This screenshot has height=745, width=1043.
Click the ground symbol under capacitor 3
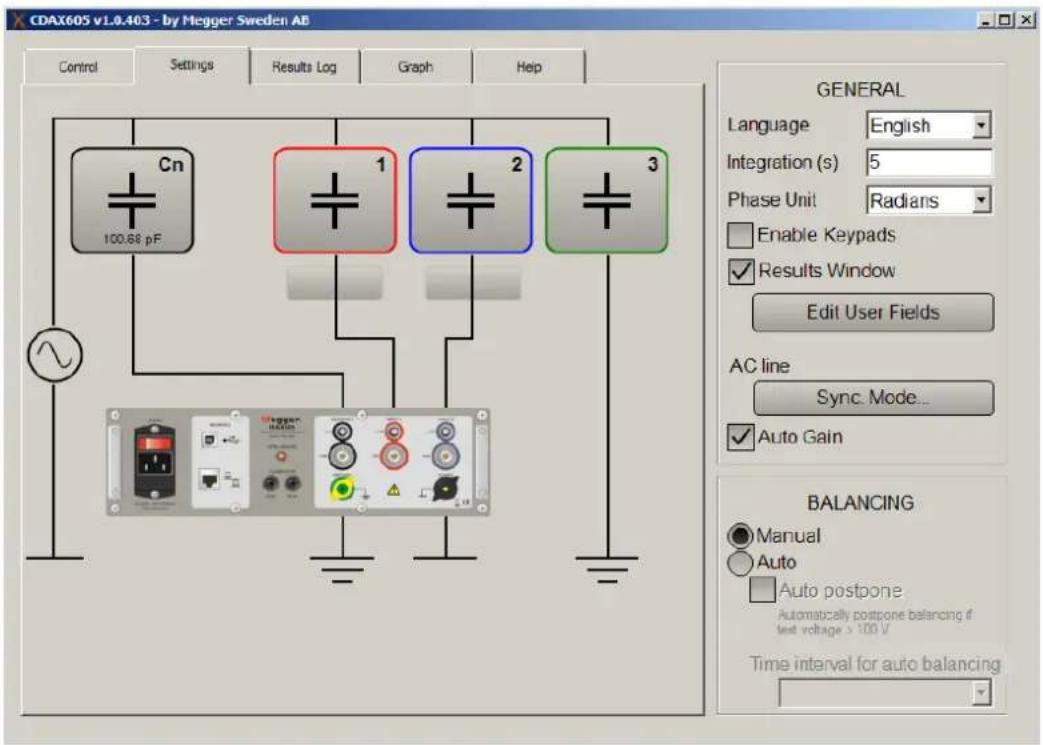coord(607,569)
